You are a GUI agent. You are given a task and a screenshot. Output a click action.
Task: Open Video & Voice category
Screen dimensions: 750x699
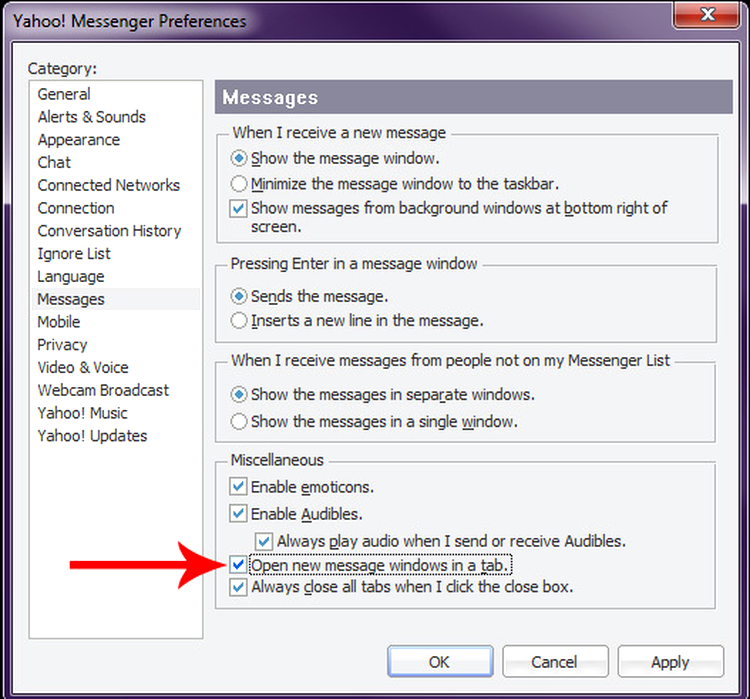coord(83,367)
